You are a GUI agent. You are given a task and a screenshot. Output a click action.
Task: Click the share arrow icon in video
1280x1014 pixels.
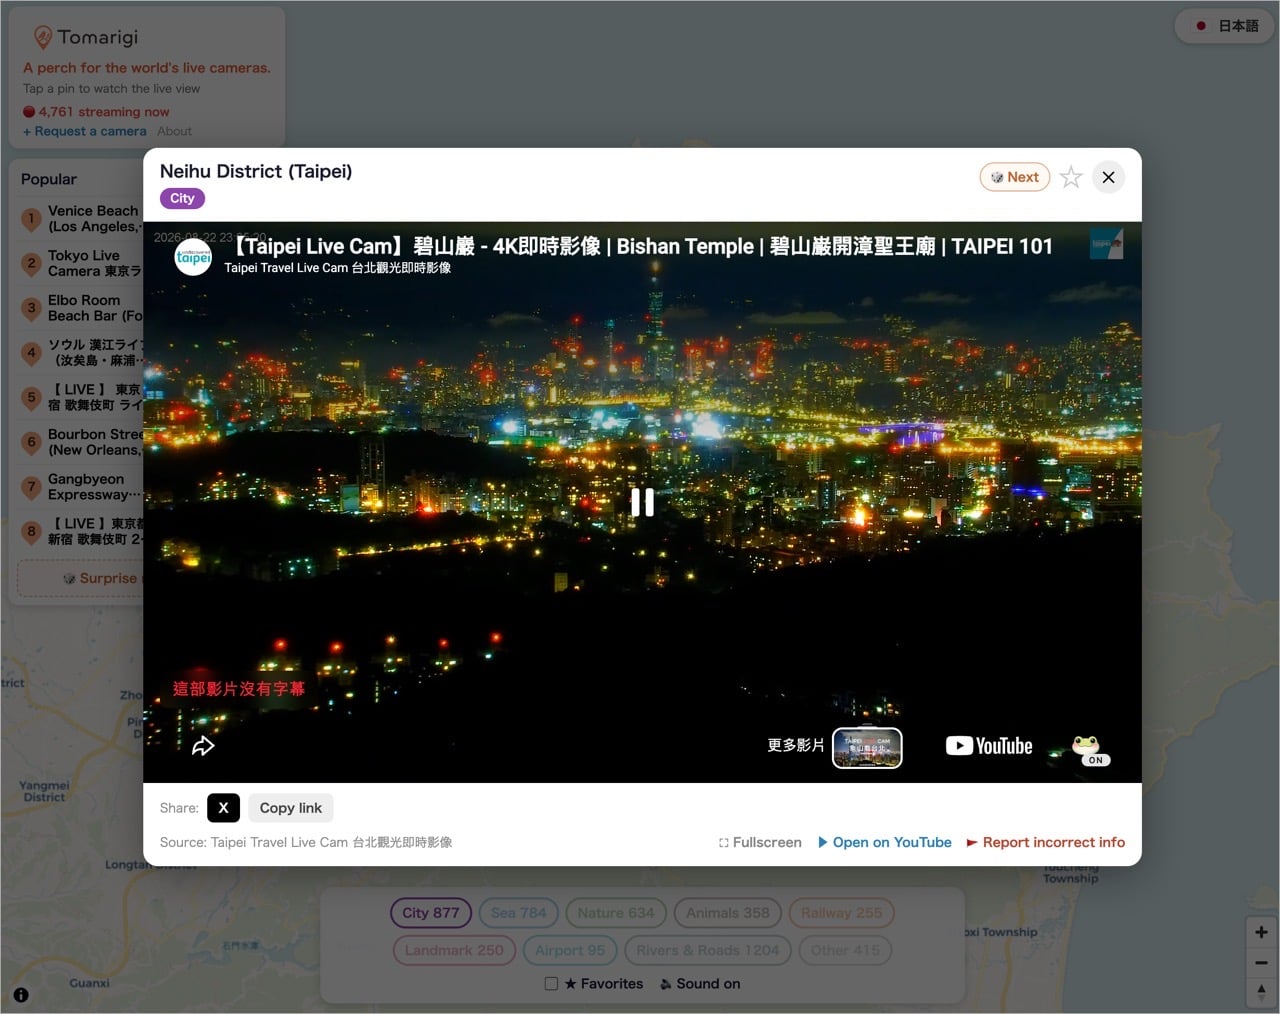click(x=203, y=746)
